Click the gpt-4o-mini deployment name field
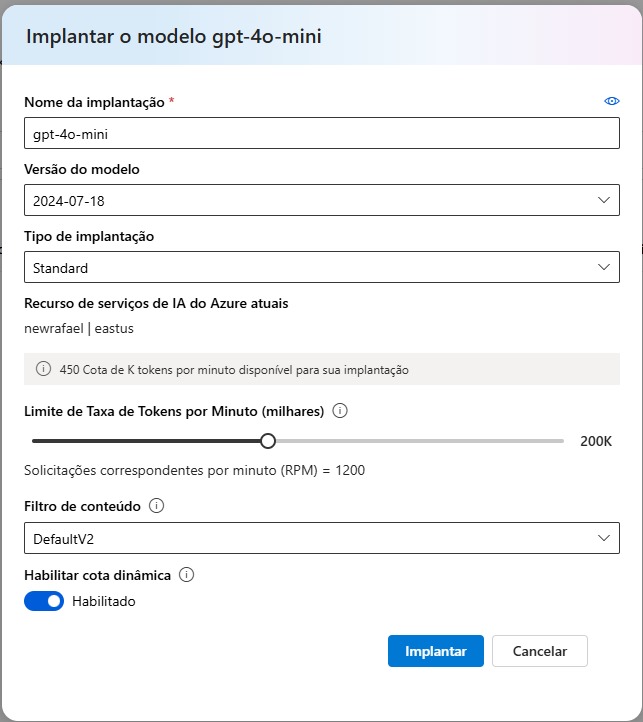Screen dimensions: 643x722 coord(320,134)
